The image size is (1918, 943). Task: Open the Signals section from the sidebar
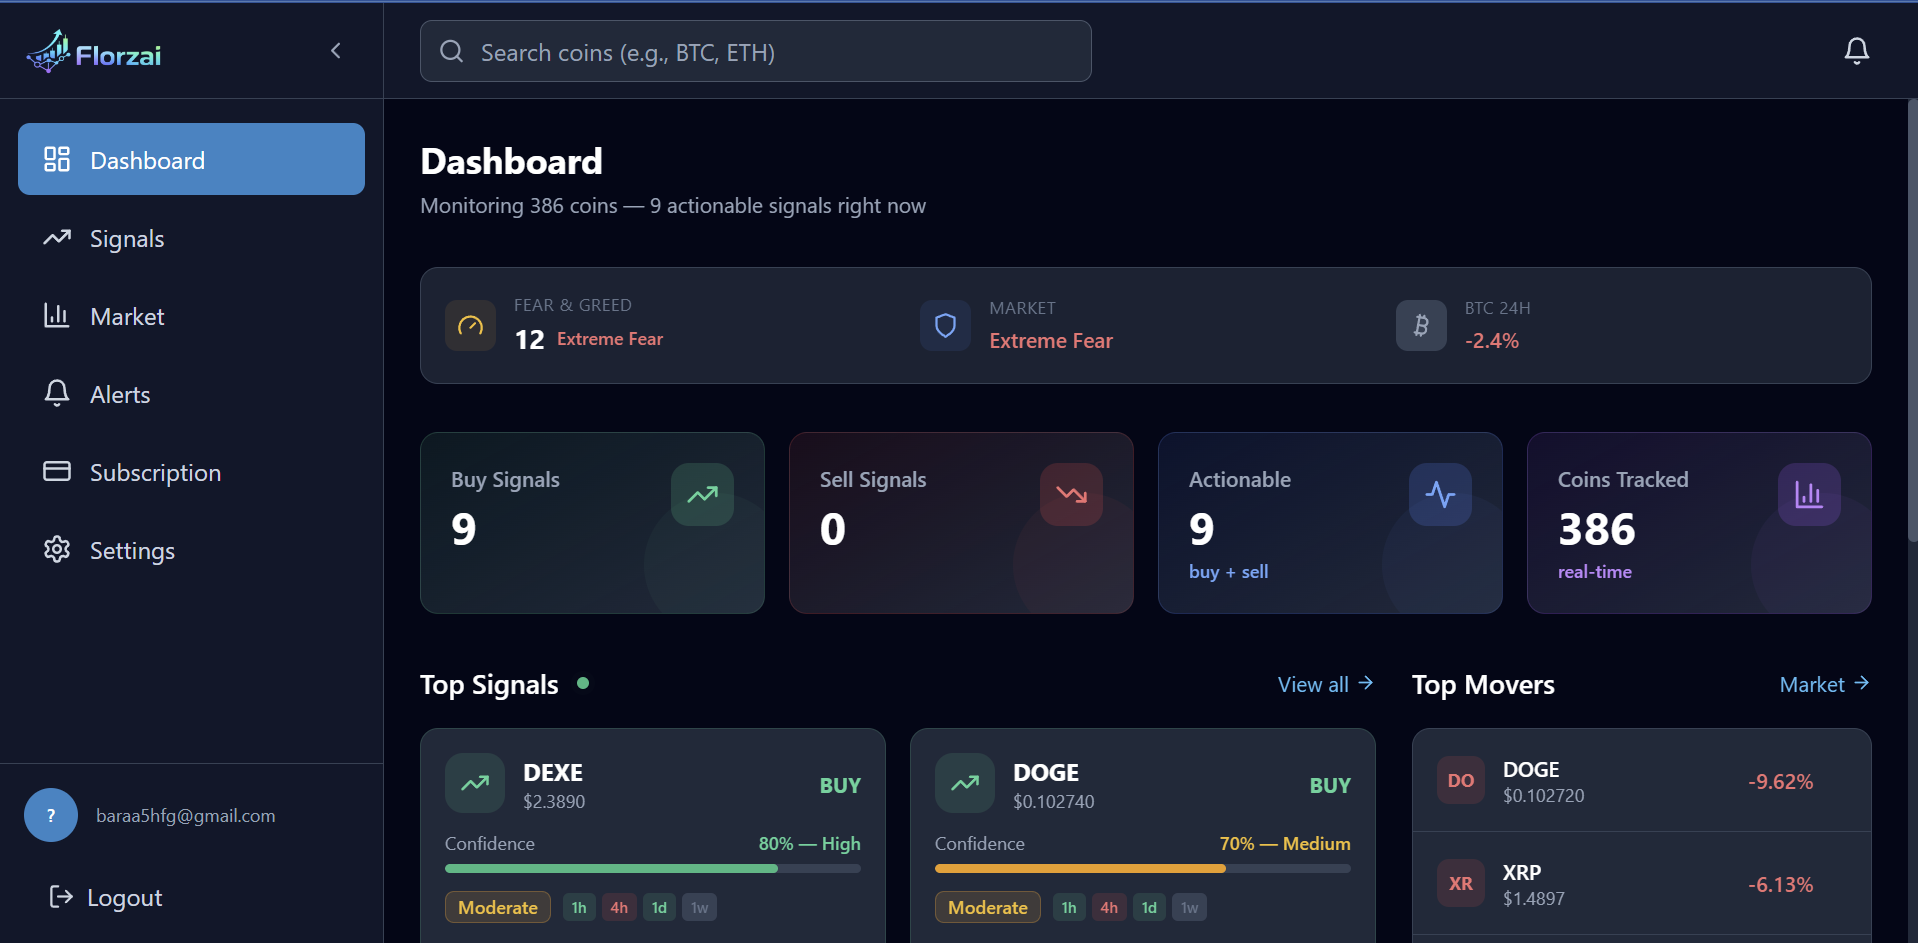(126, 238)
